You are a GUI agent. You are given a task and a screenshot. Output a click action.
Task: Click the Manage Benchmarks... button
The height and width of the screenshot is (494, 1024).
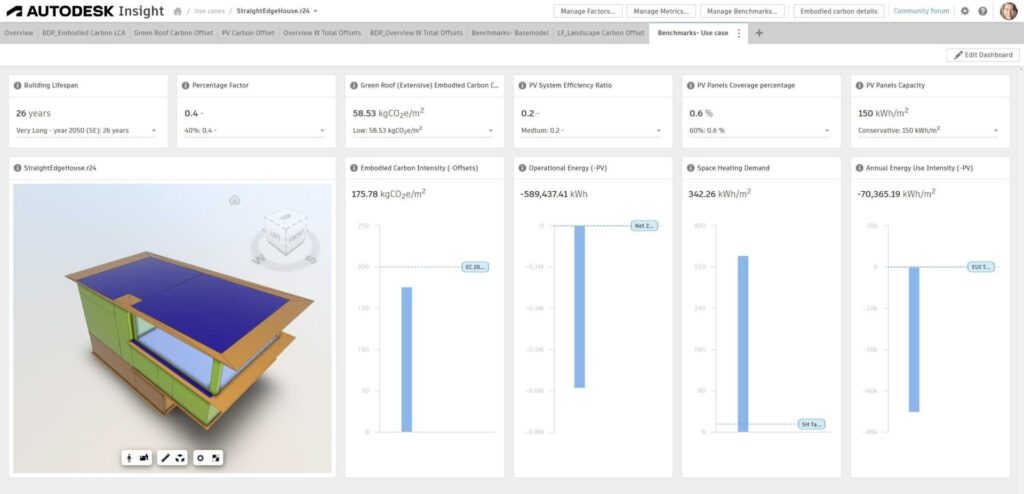(x=743, y=11)
